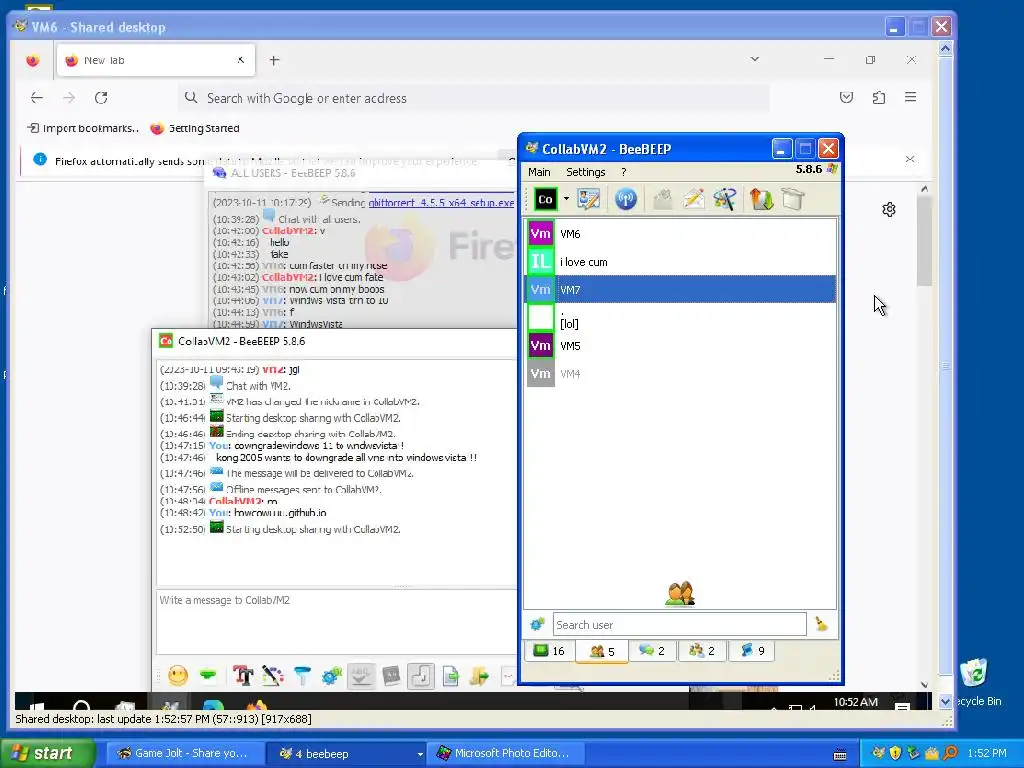
Task: Click the green presets icon in chat toolbar
Action: tap(208, 675)
